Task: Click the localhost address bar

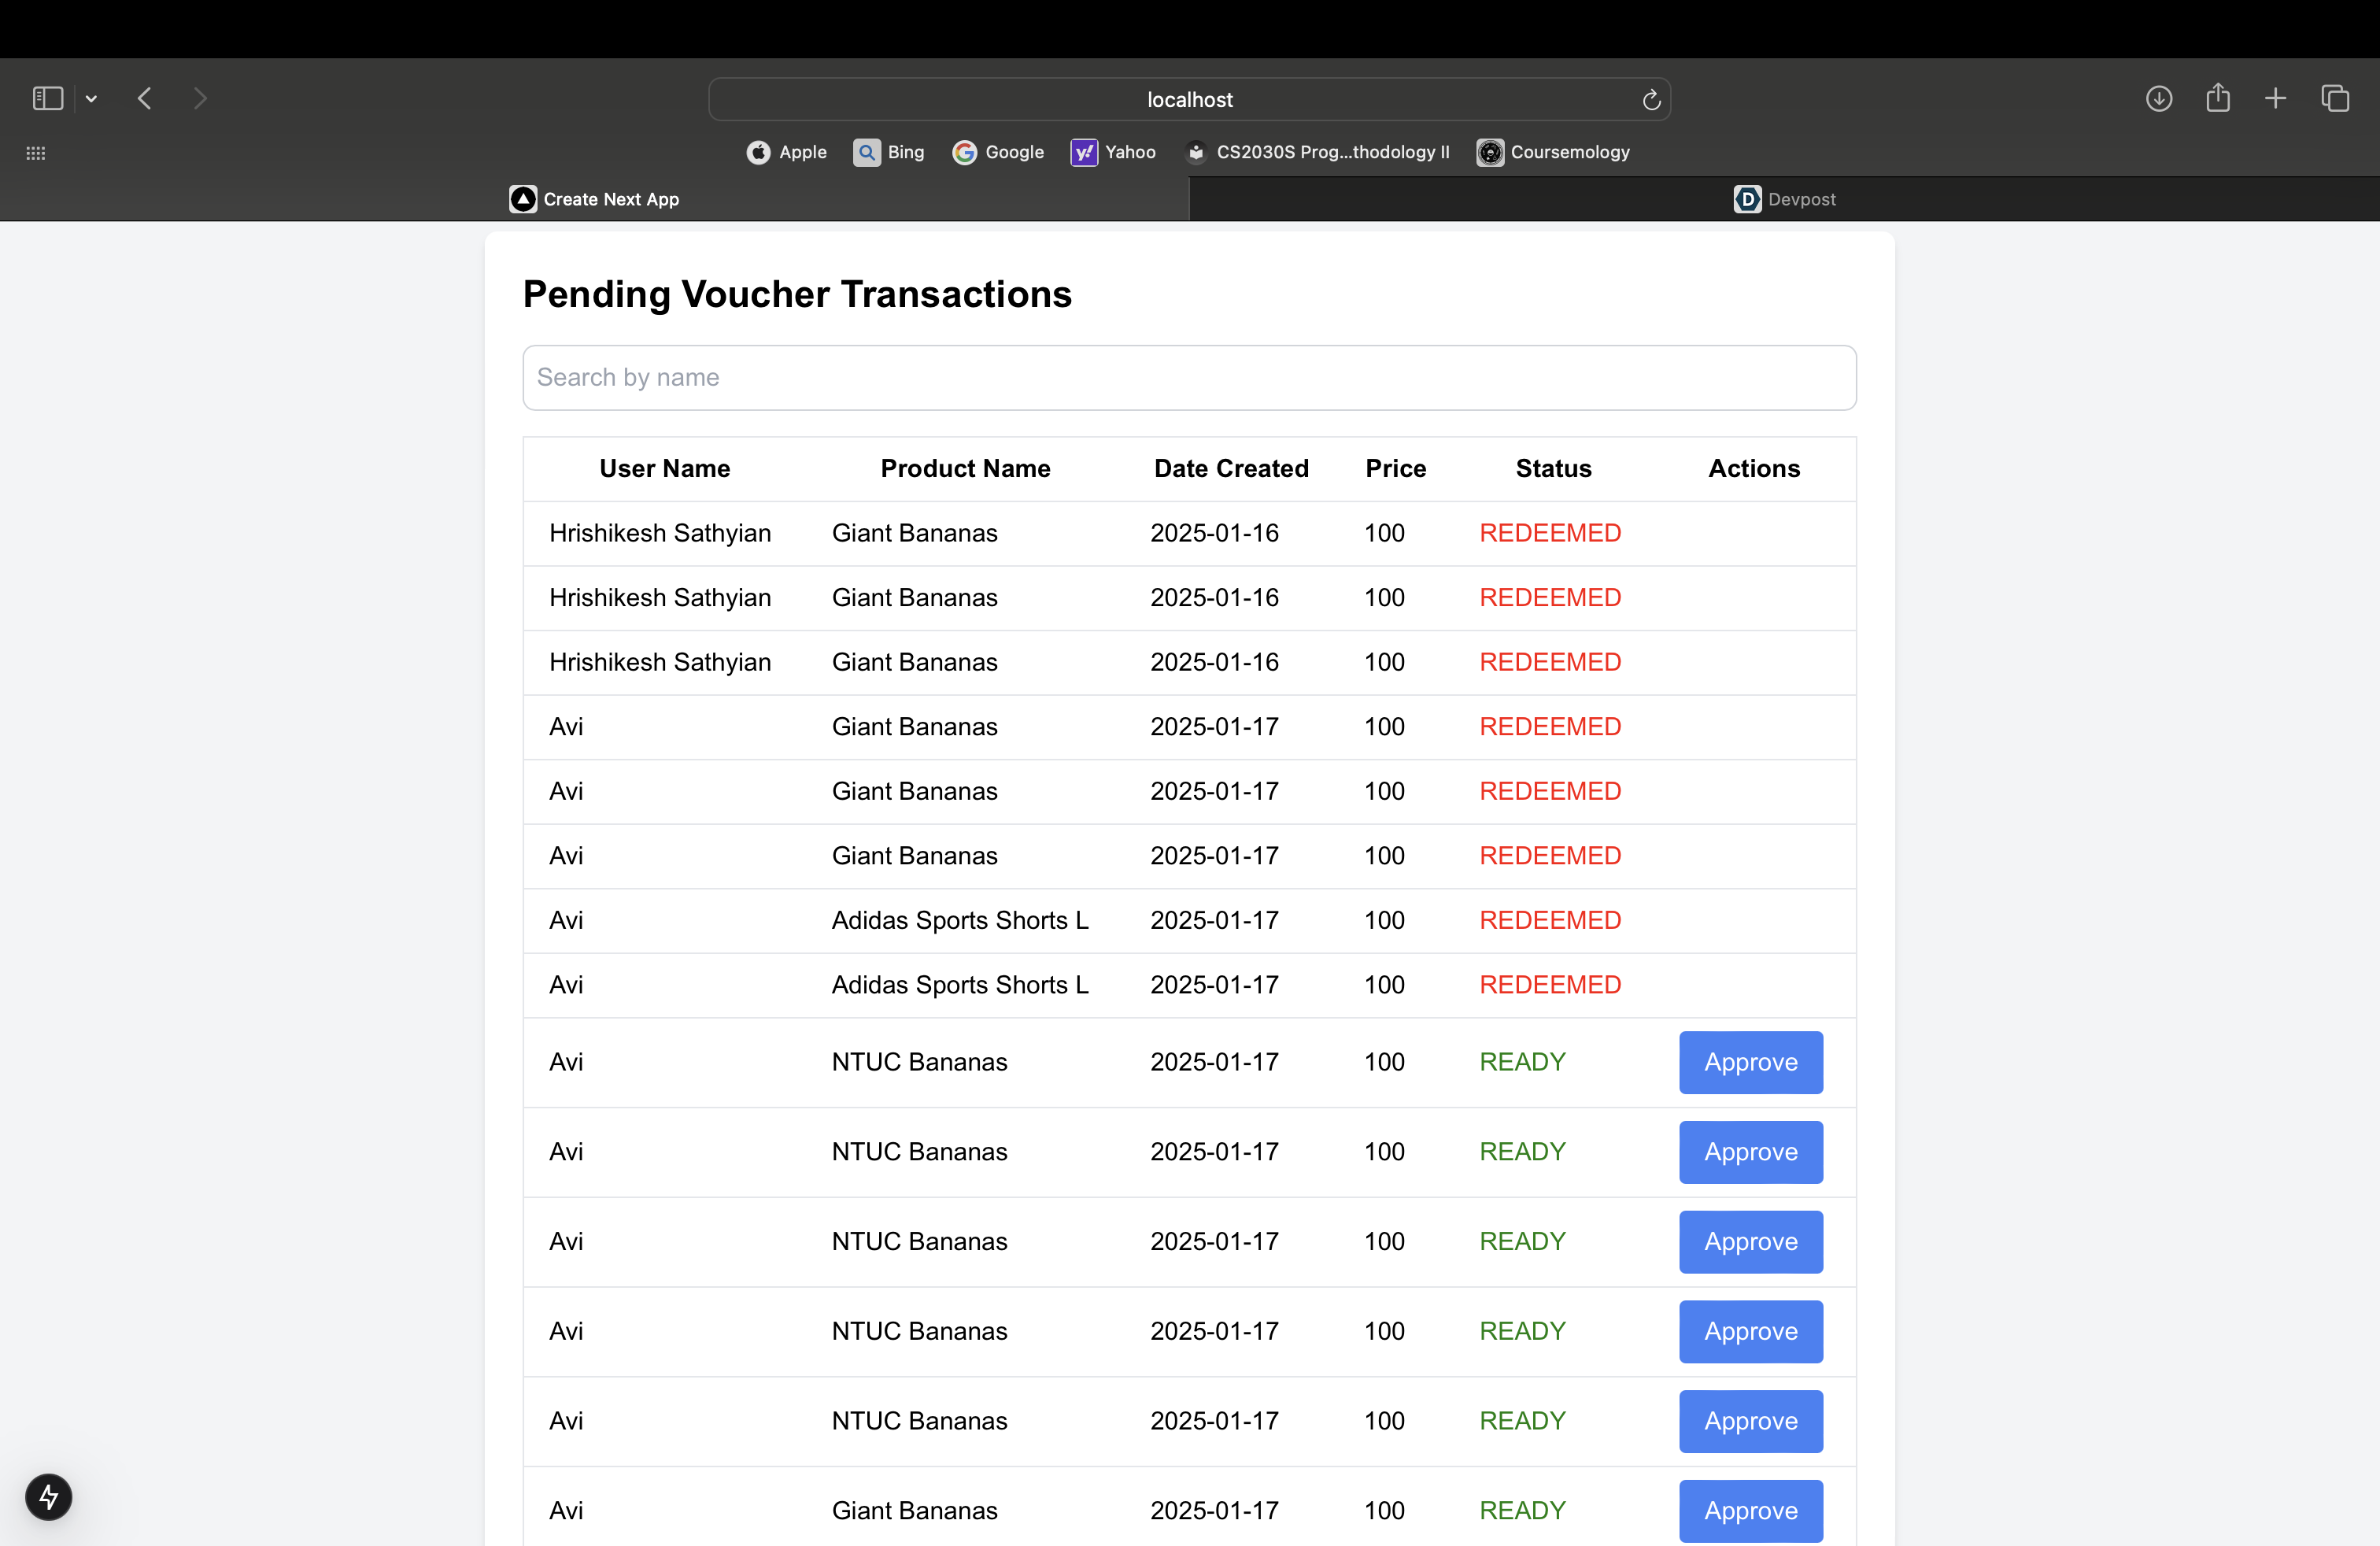Action: tap(1188, 100)
